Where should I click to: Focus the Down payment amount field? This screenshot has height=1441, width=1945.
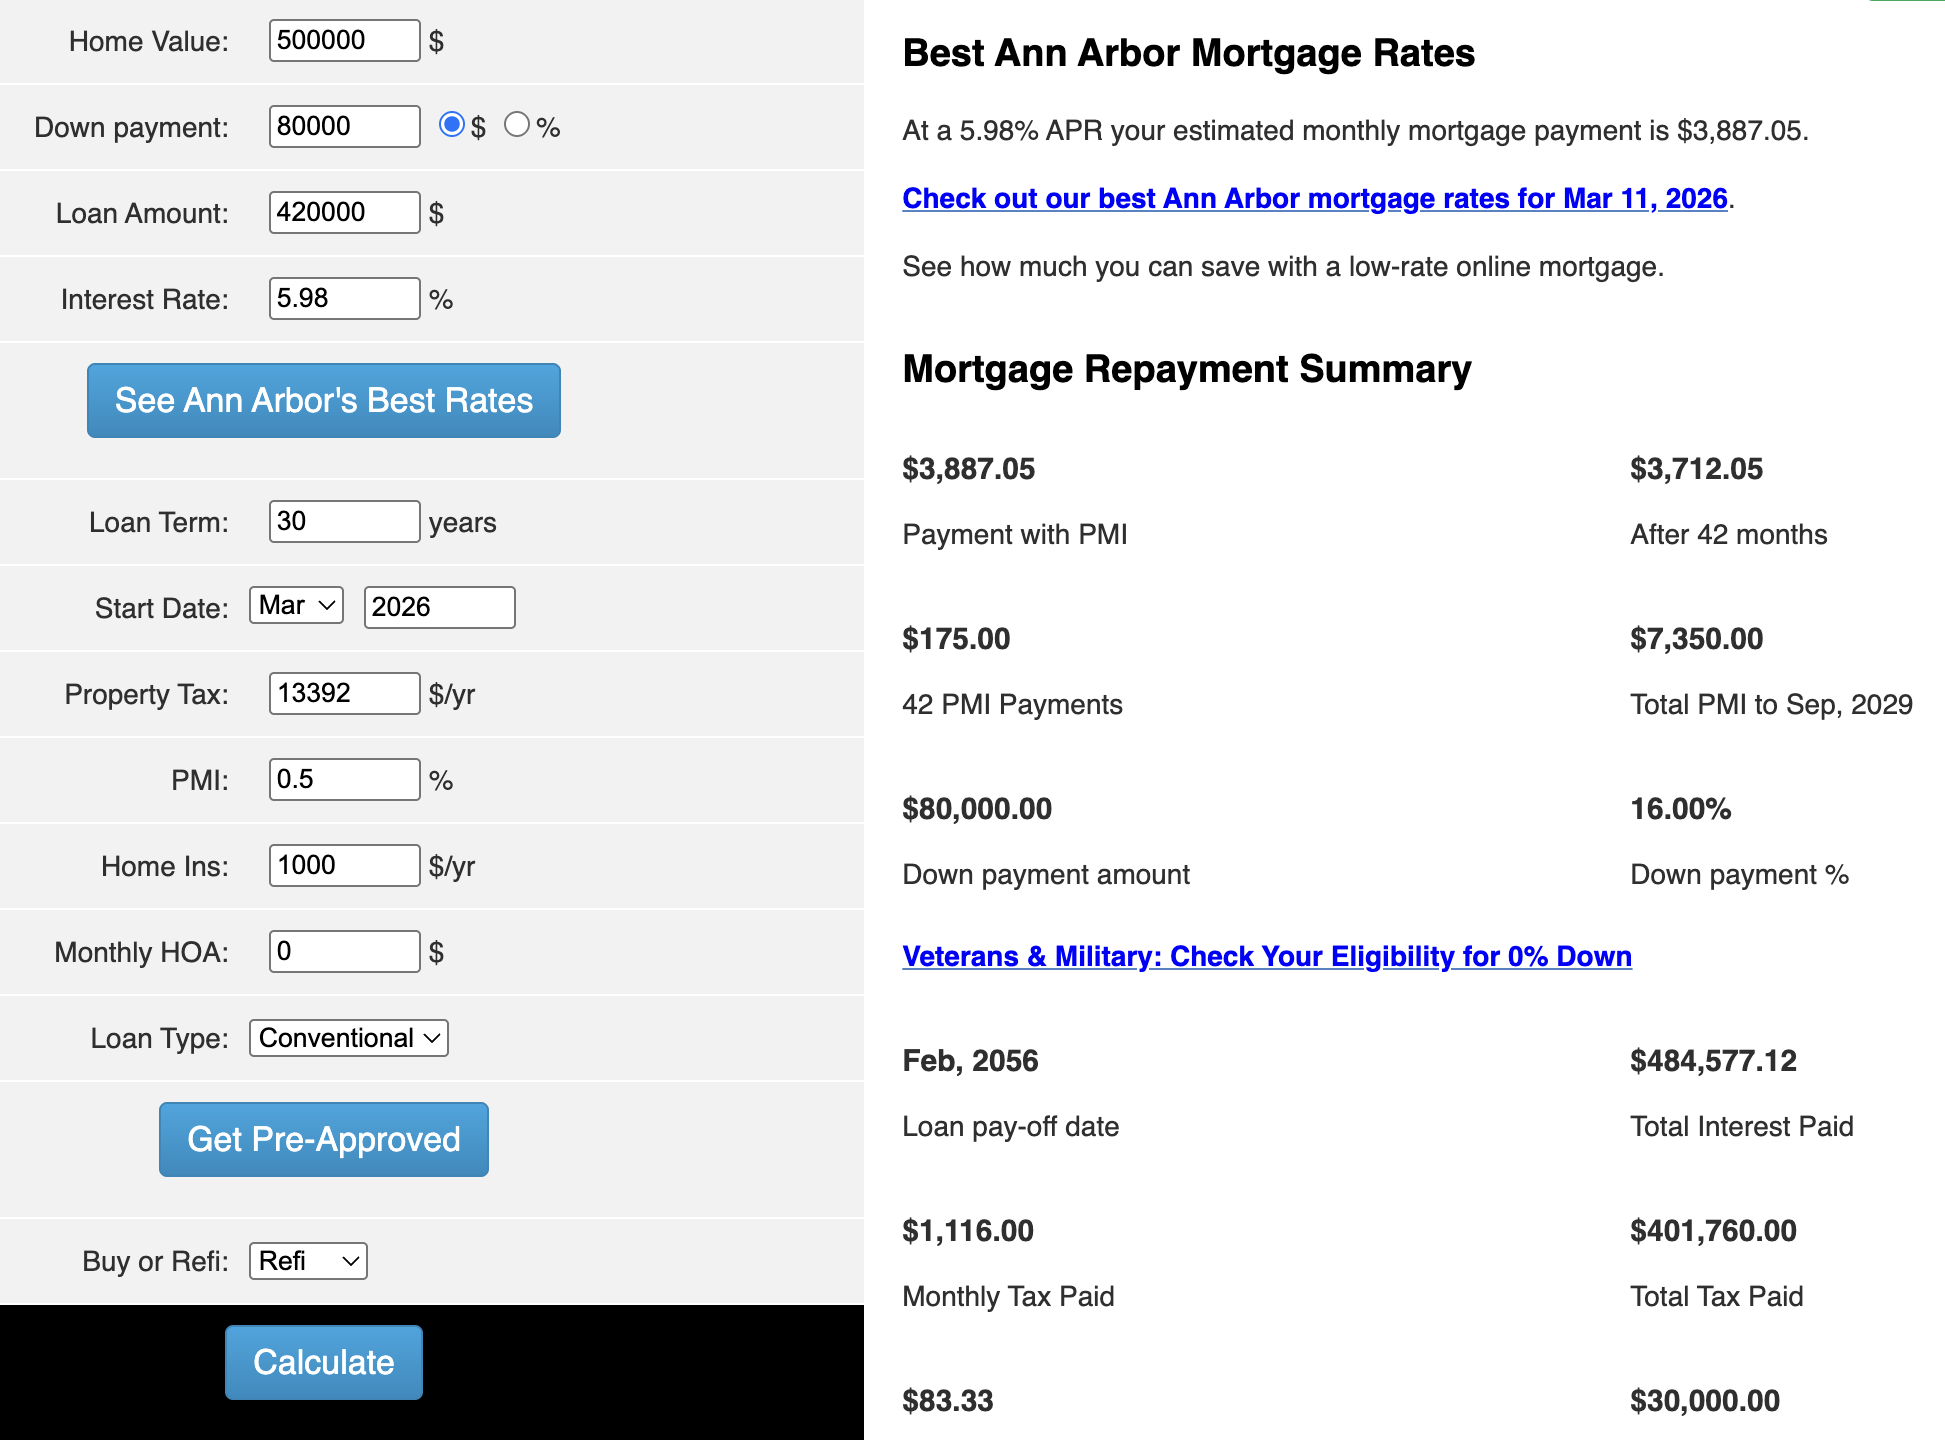344,127
